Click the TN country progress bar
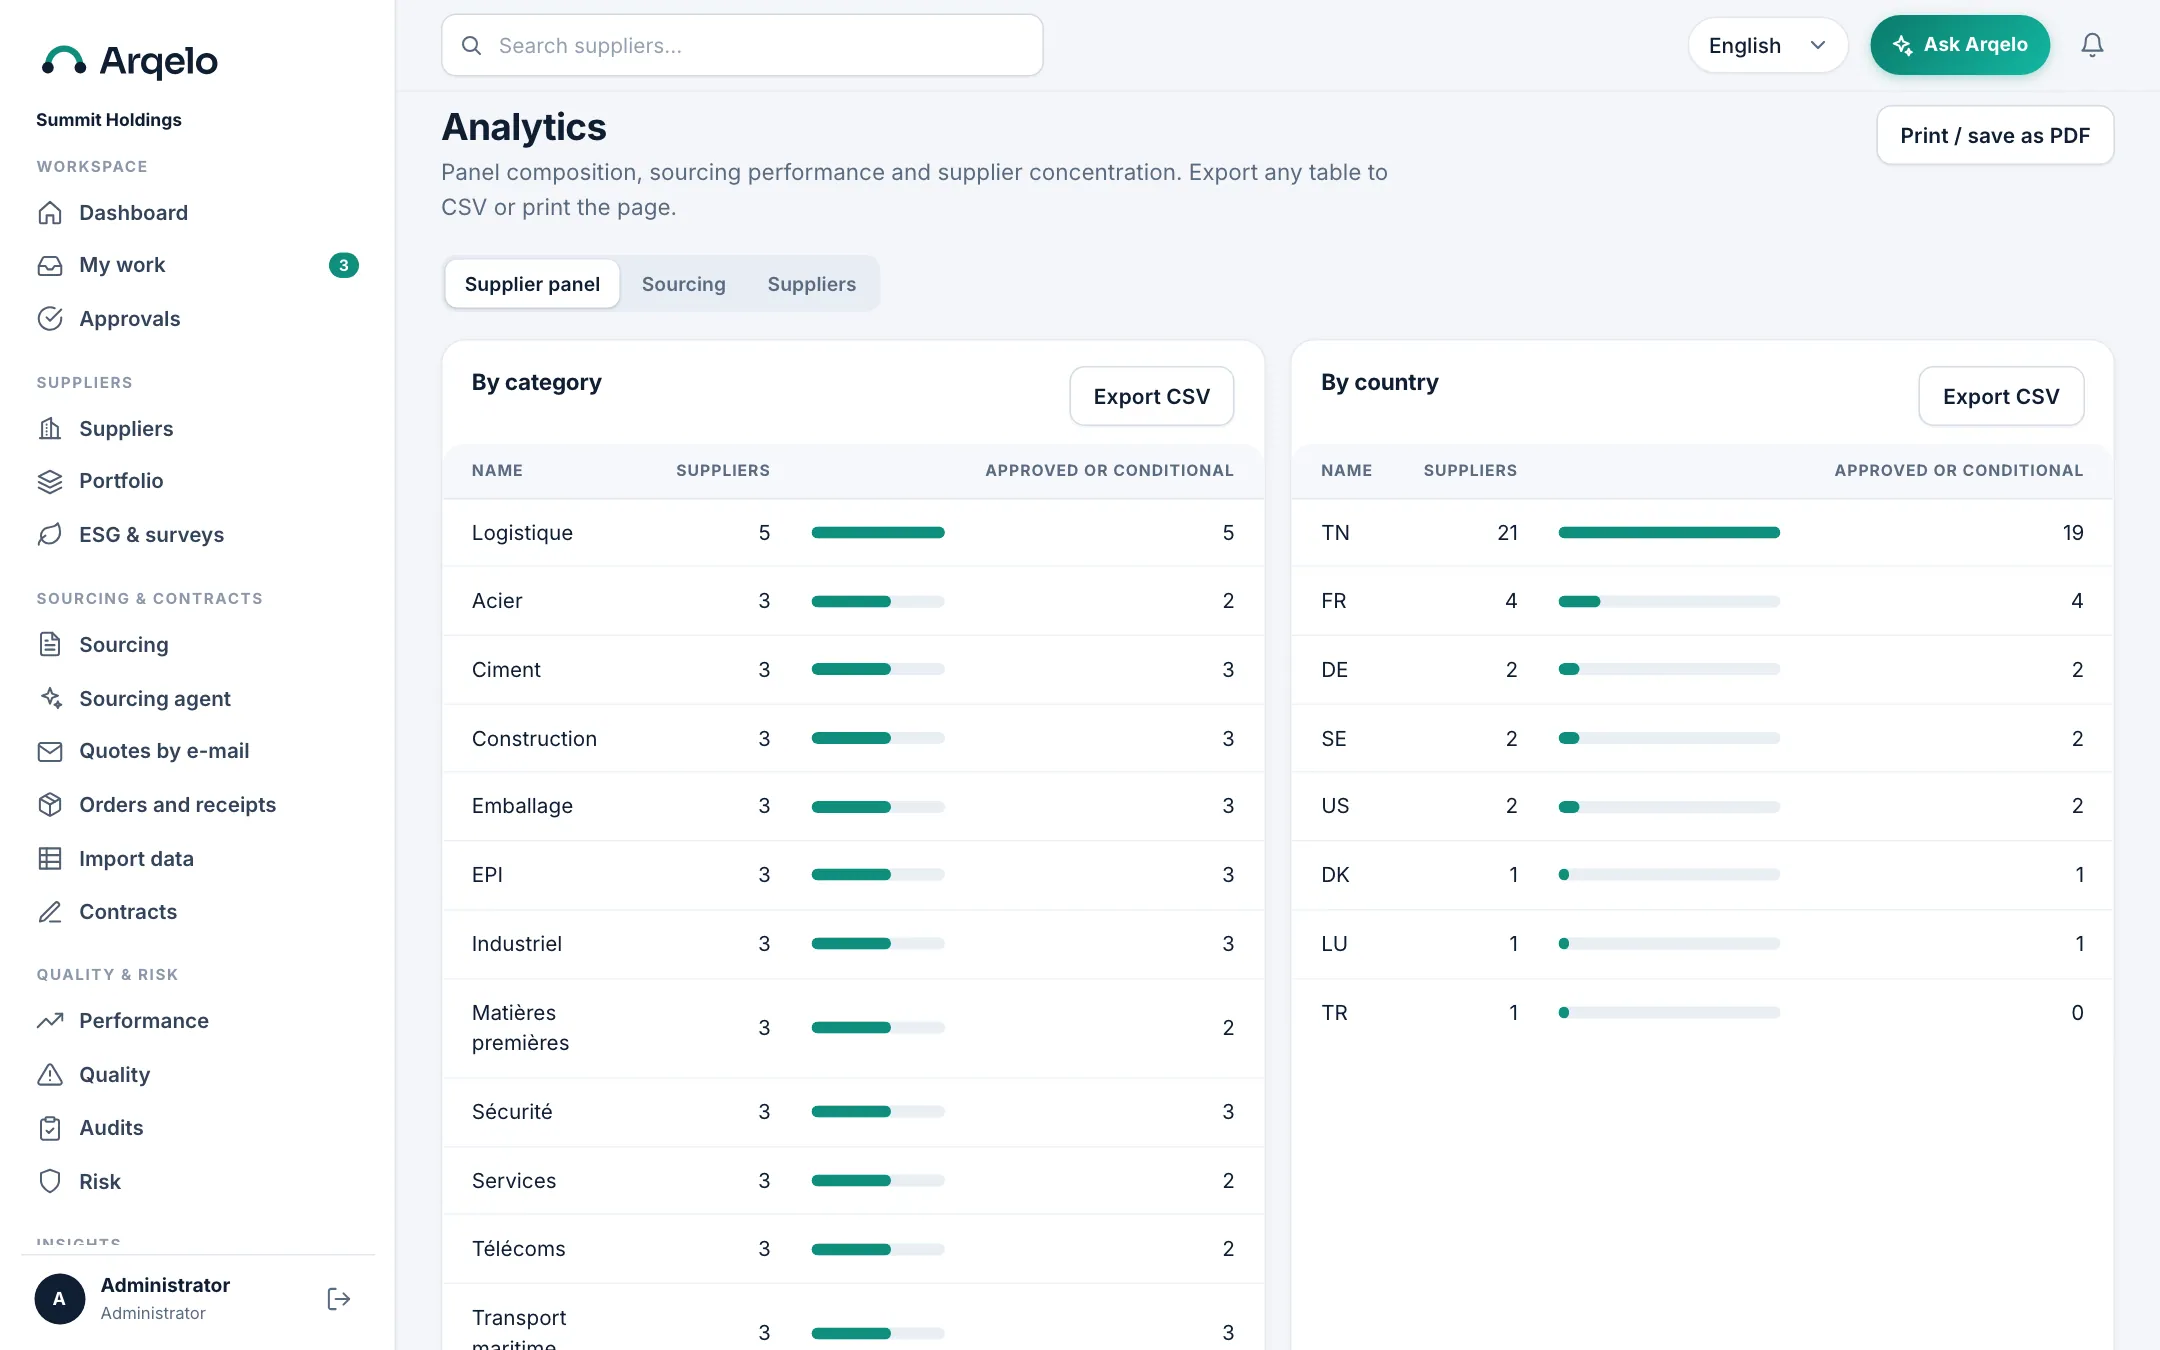The width and height of the screenshot is (2160, 1350). (1669, 533)
